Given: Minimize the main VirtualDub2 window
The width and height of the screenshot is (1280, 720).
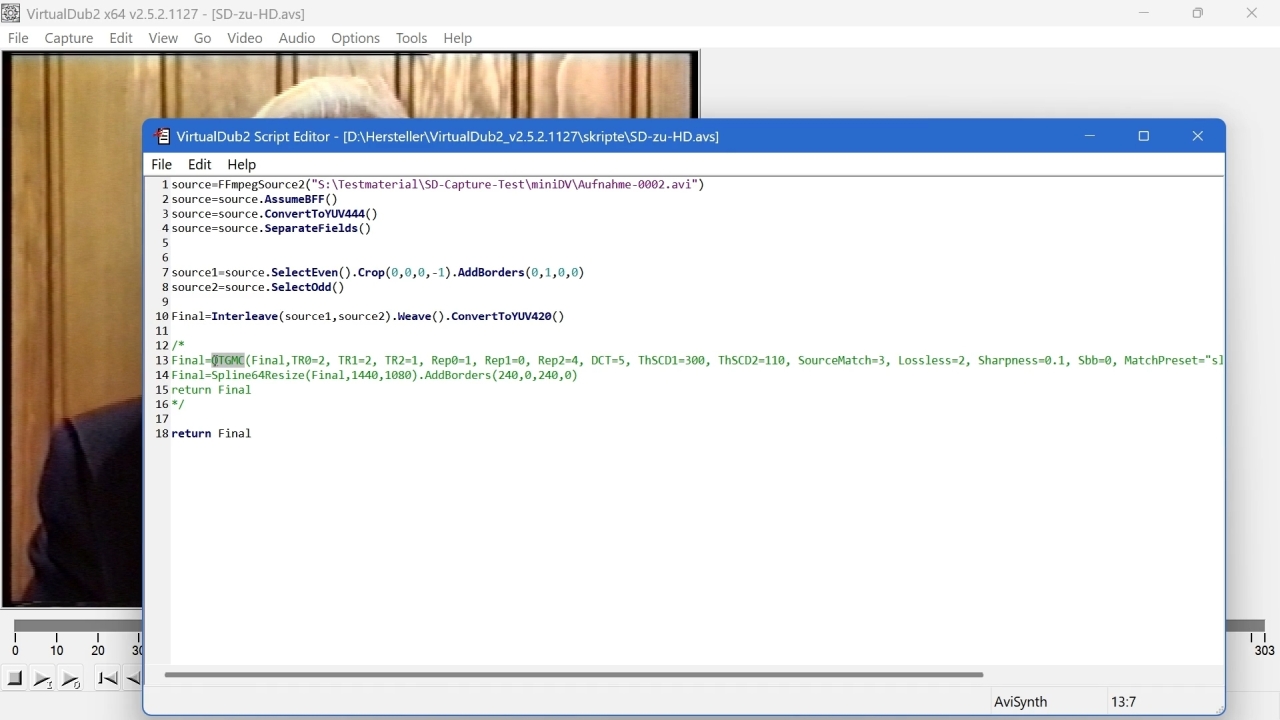Looking at the screenshot, I should point(1144,13).
